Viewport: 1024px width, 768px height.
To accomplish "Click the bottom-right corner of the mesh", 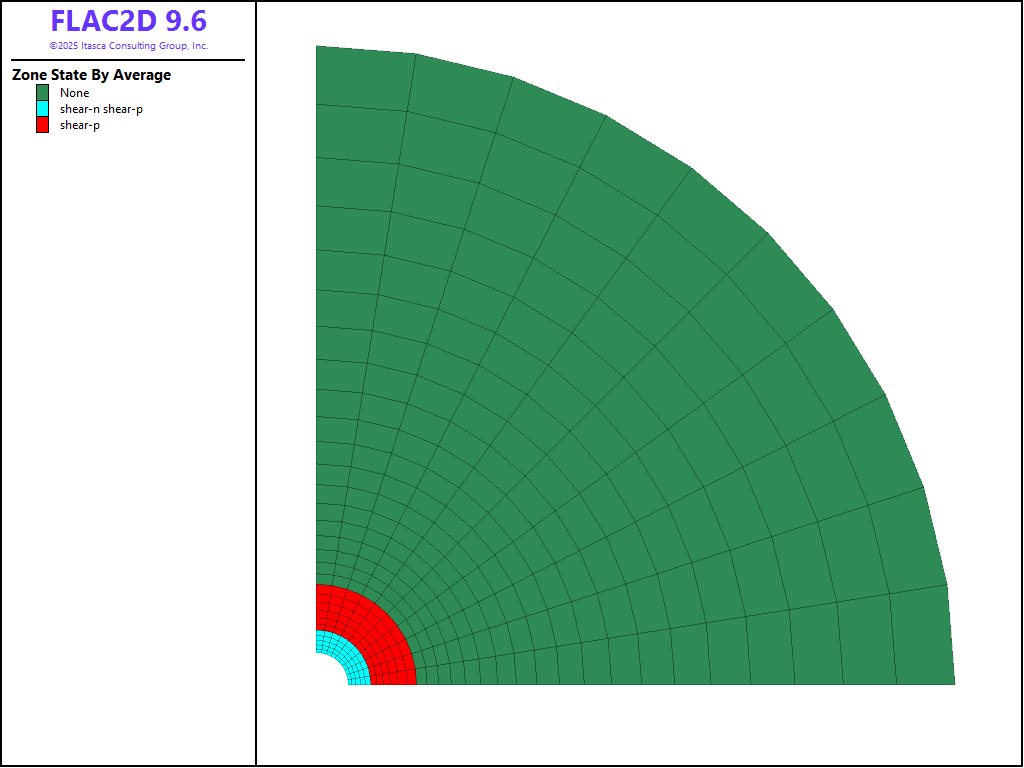I will tap(953, 683).
